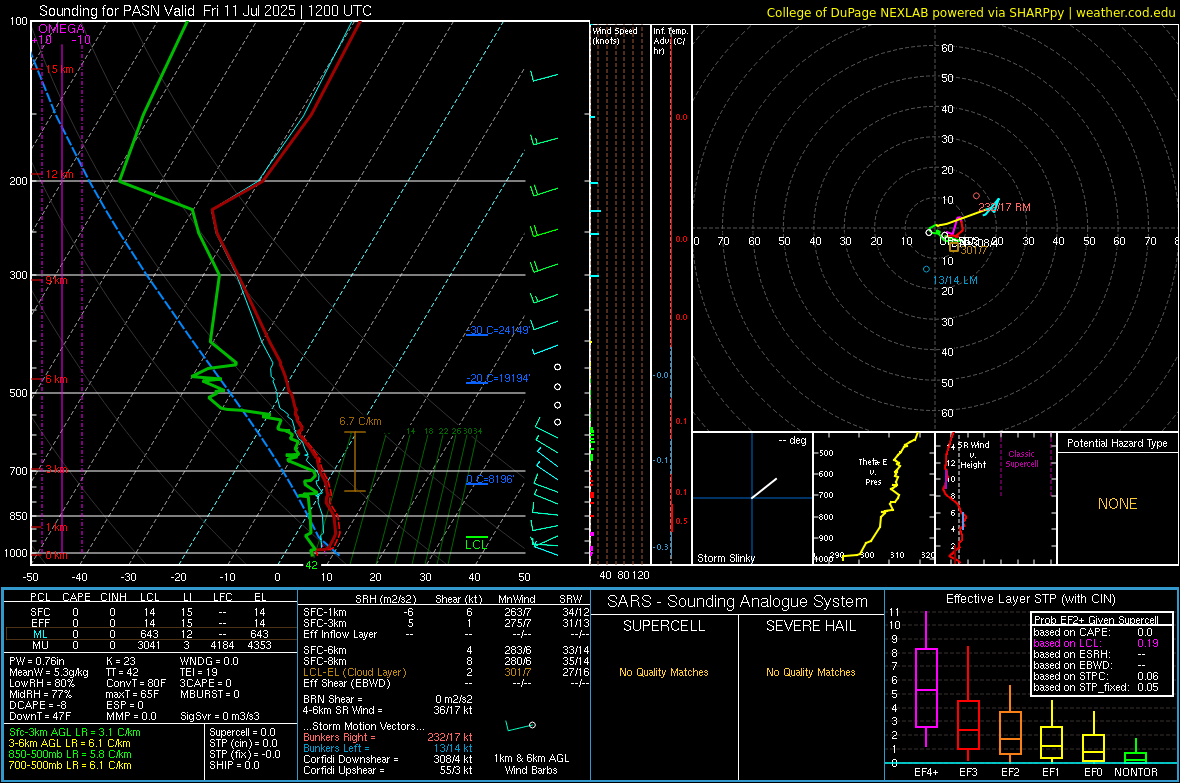This screenshot has width=1180, height=783.
Task: Click the '-30 C=24149'' temperature level label
Action: [498, 330]
